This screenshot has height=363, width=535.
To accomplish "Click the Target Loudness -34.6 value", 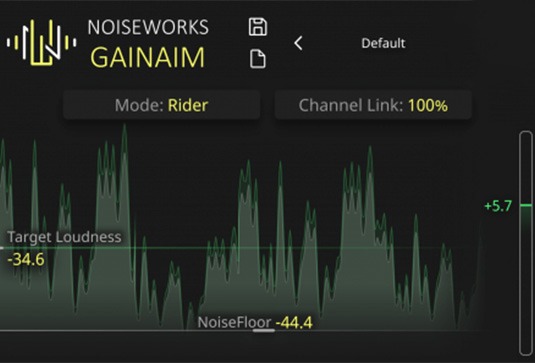I will (x=26, y=260).
